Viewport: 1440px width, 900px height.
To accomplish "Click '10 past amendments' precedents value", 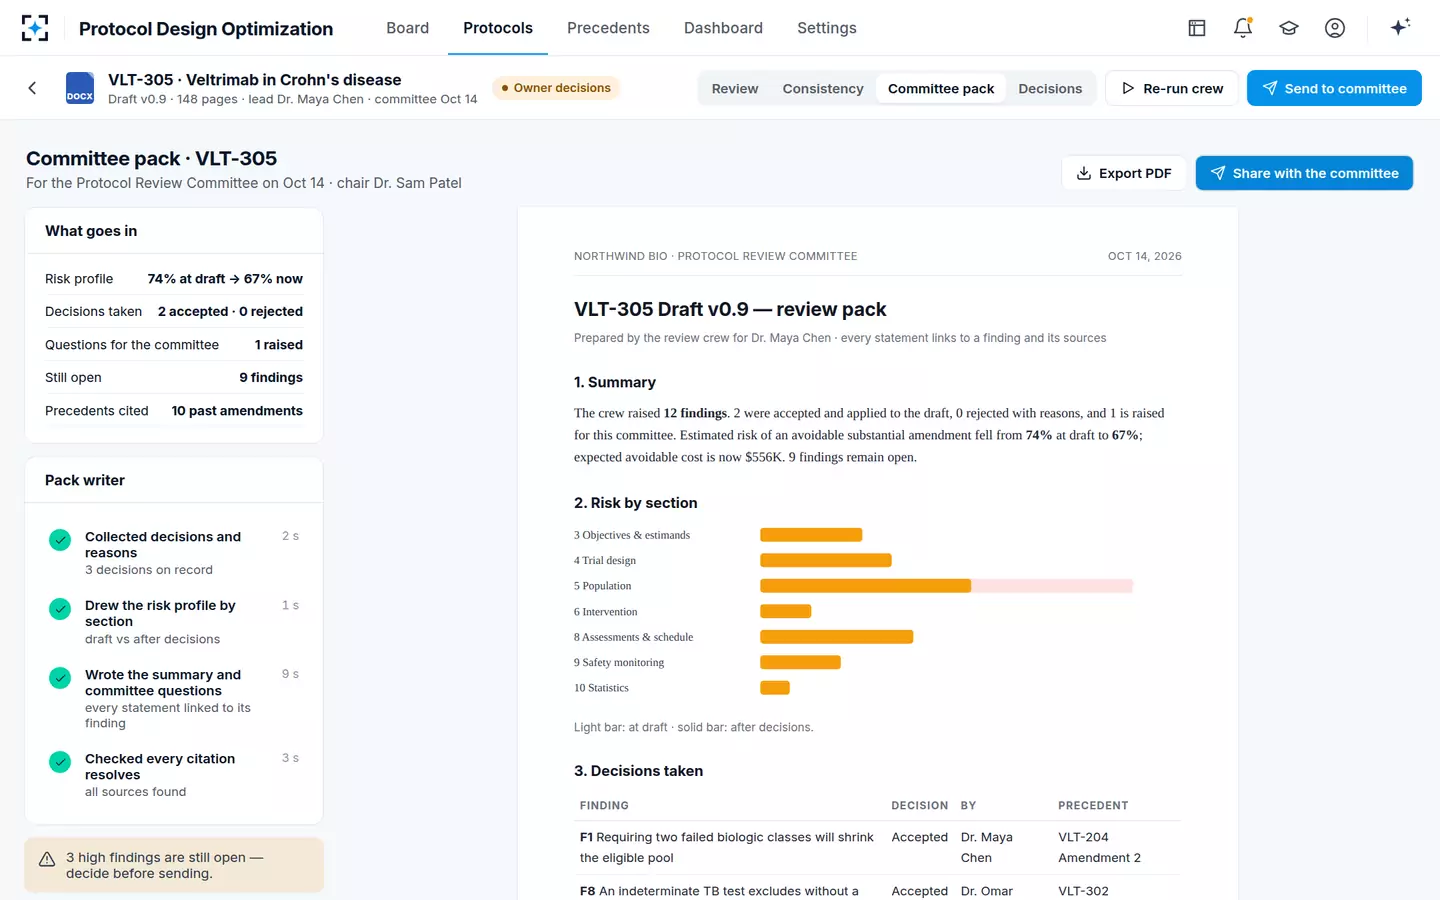I will click(x=237, y=411).
